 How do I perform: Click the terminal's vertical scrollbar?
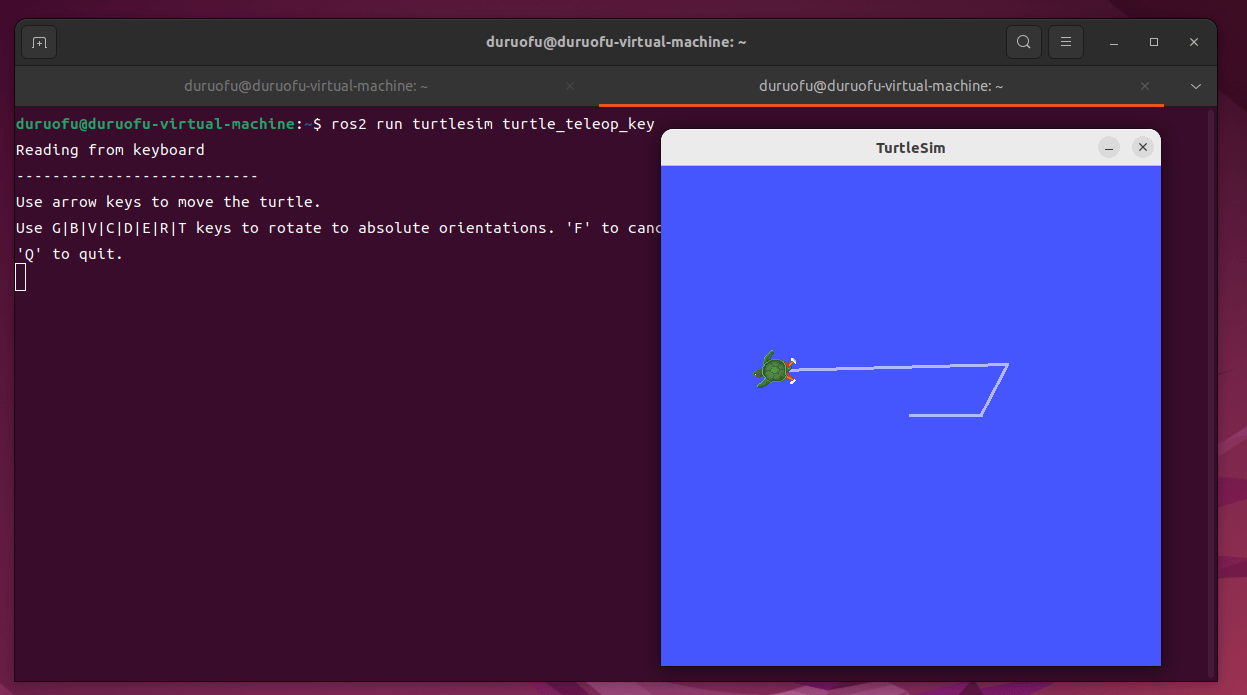pyautogui.click(x=1212, y=390)
